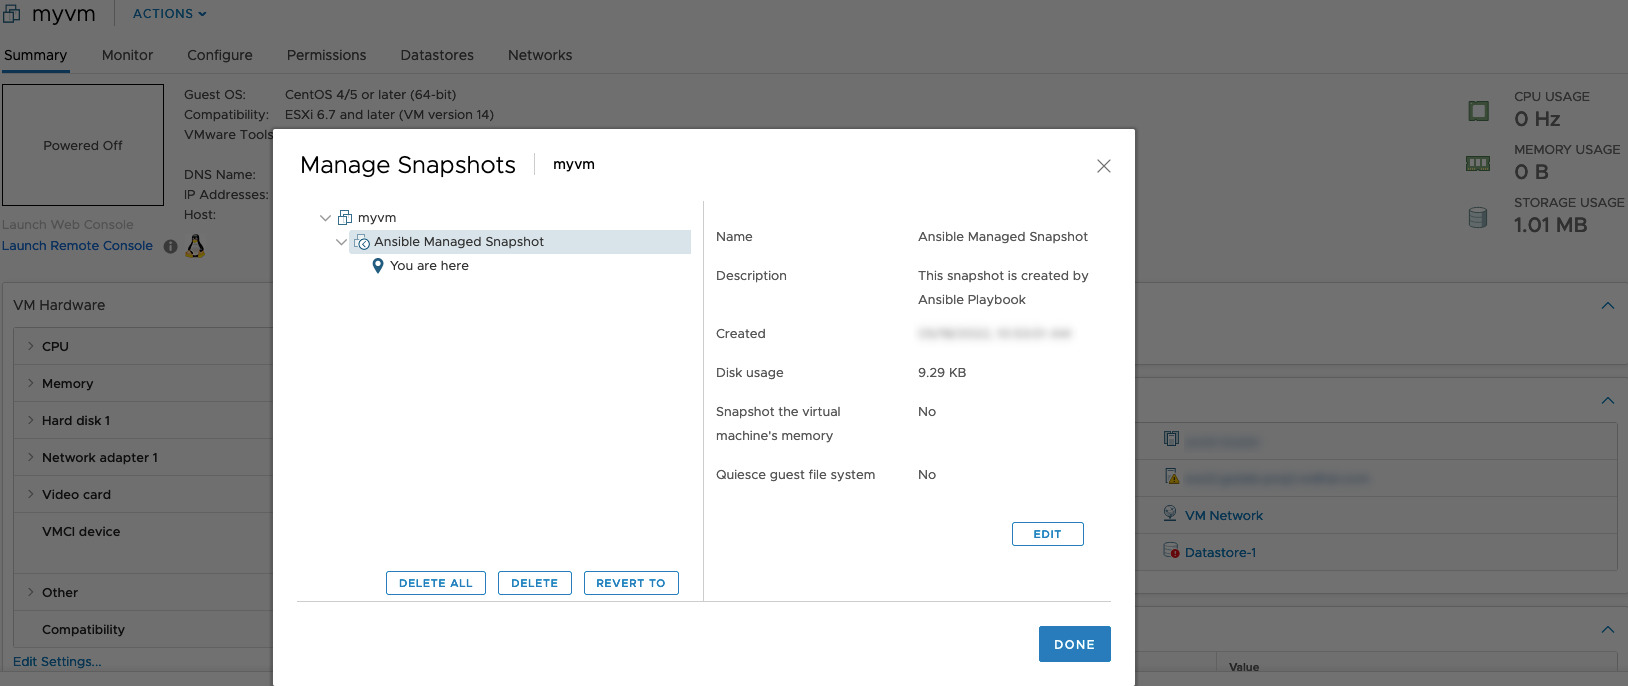Collapse the myvm root node in tree
The width and height of the screenshot is (1628, 686).
(325, 217)
